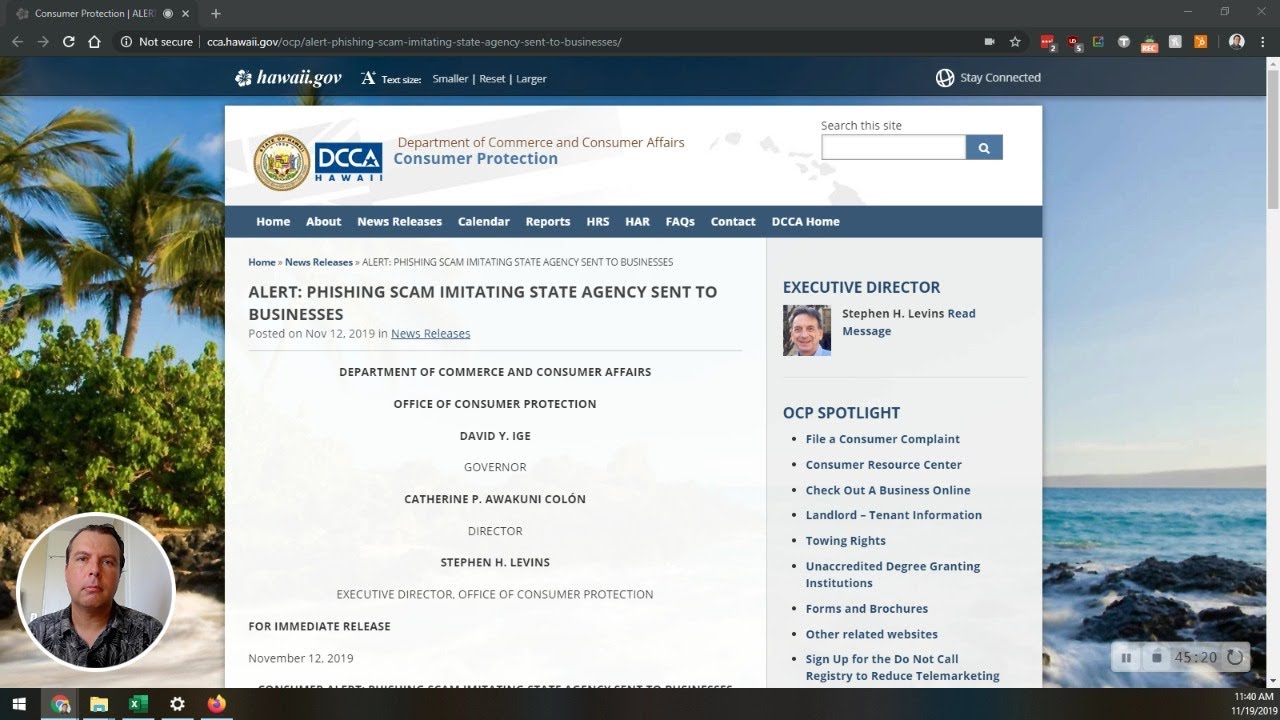Click the camera icon in address bar
The width and height of the screenshot is (1280, 720).
(990, 42)
